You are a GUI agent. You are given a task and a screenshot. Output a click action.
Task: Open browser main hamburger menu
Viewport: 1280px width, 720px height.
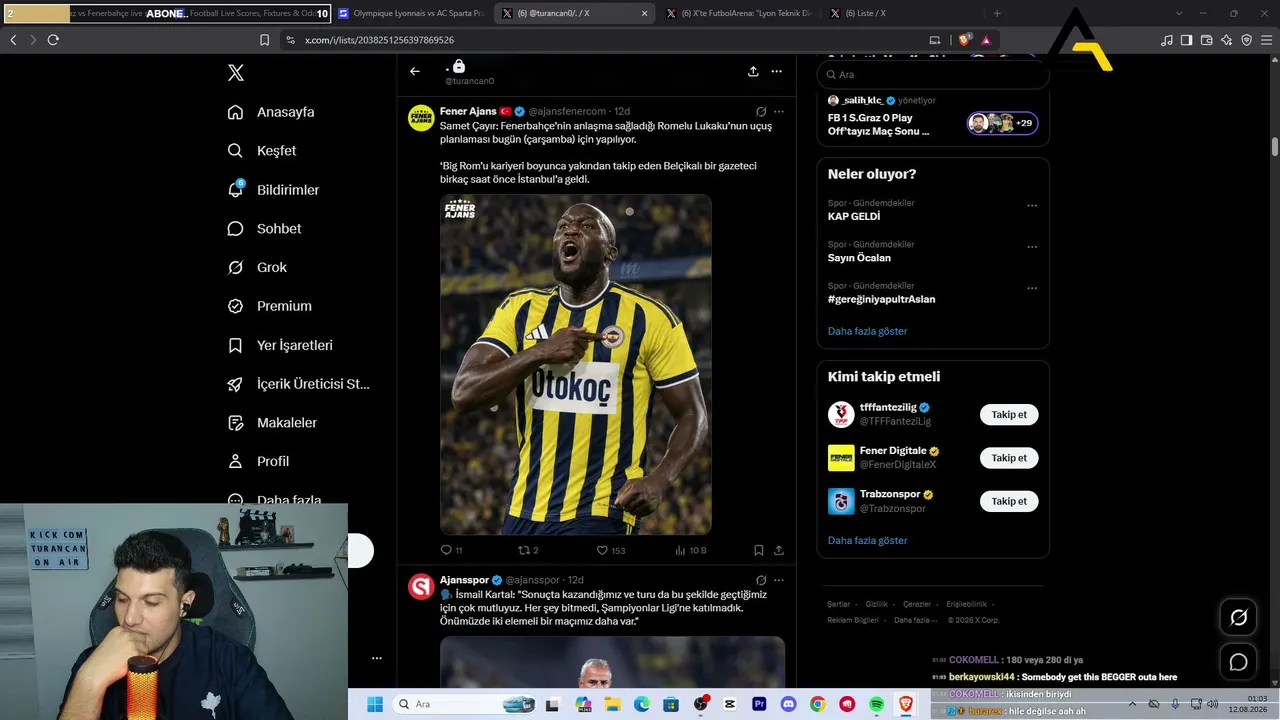(1266, 40)
